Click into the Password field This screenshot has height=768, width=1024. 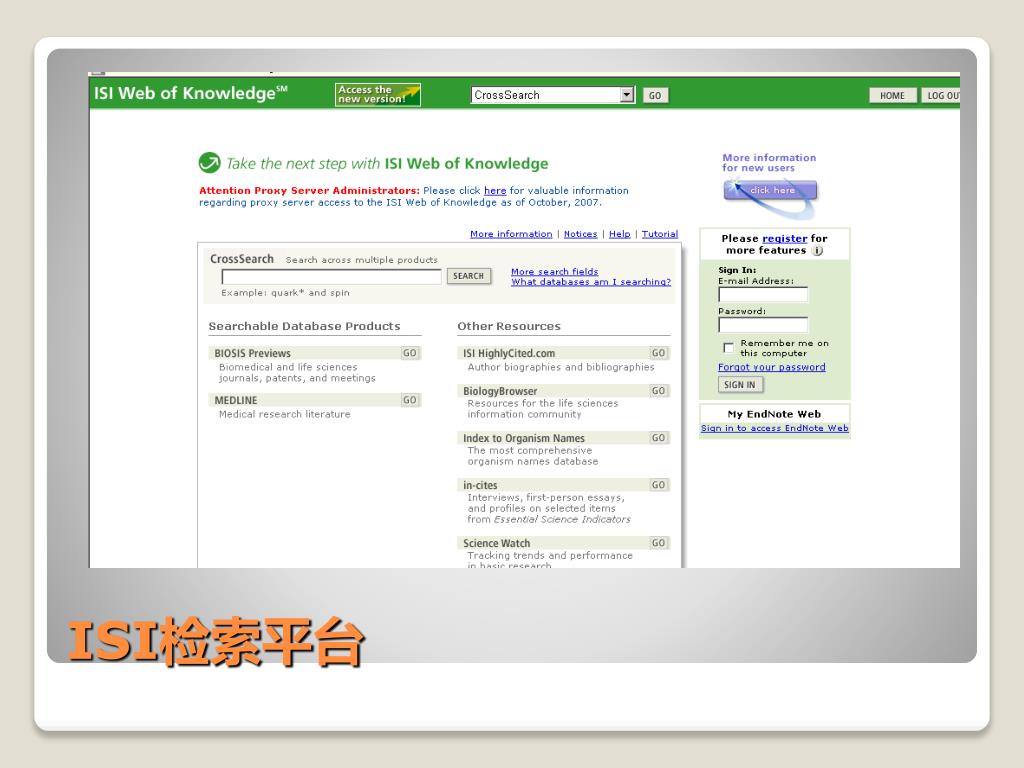point(763,325)
